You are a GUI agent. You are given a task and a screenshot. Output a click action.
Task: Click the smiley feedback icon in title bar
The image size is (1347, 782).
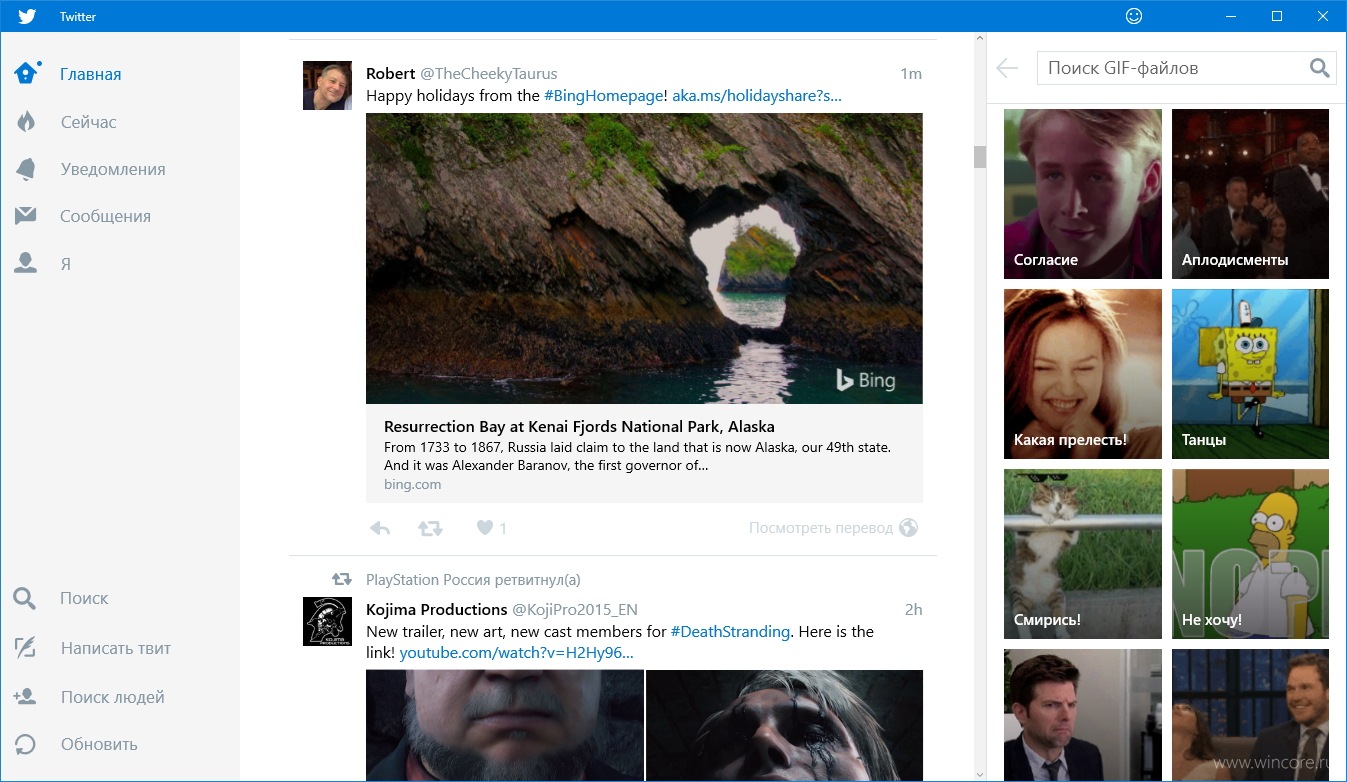1133,16
